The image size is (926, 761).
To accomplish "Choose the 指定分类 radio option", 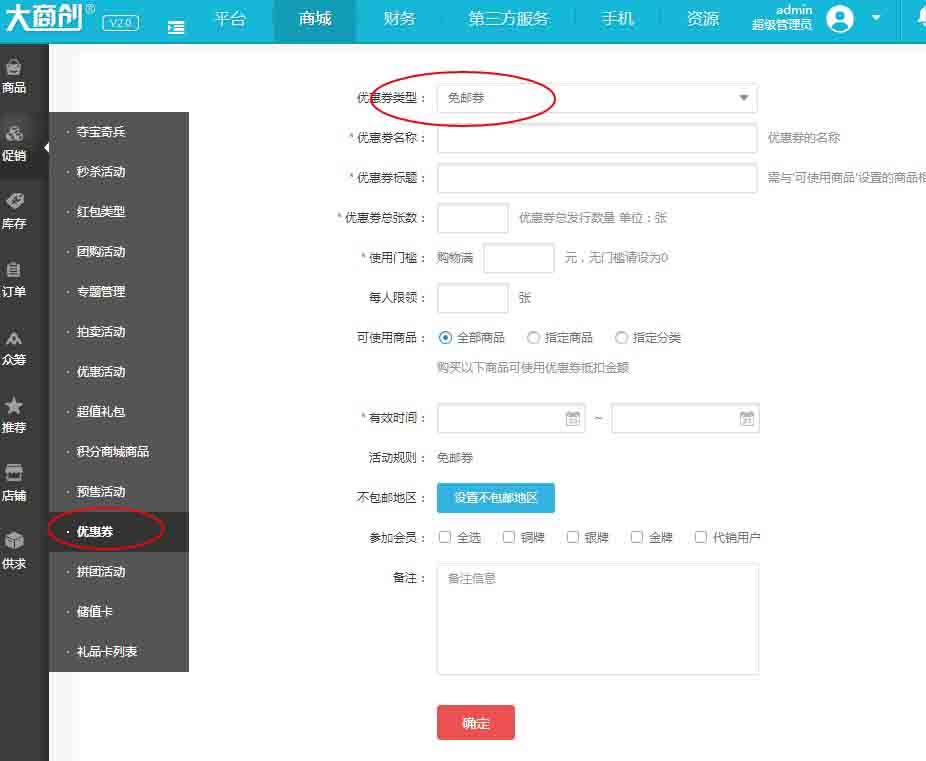I will (x=622, y=338).
